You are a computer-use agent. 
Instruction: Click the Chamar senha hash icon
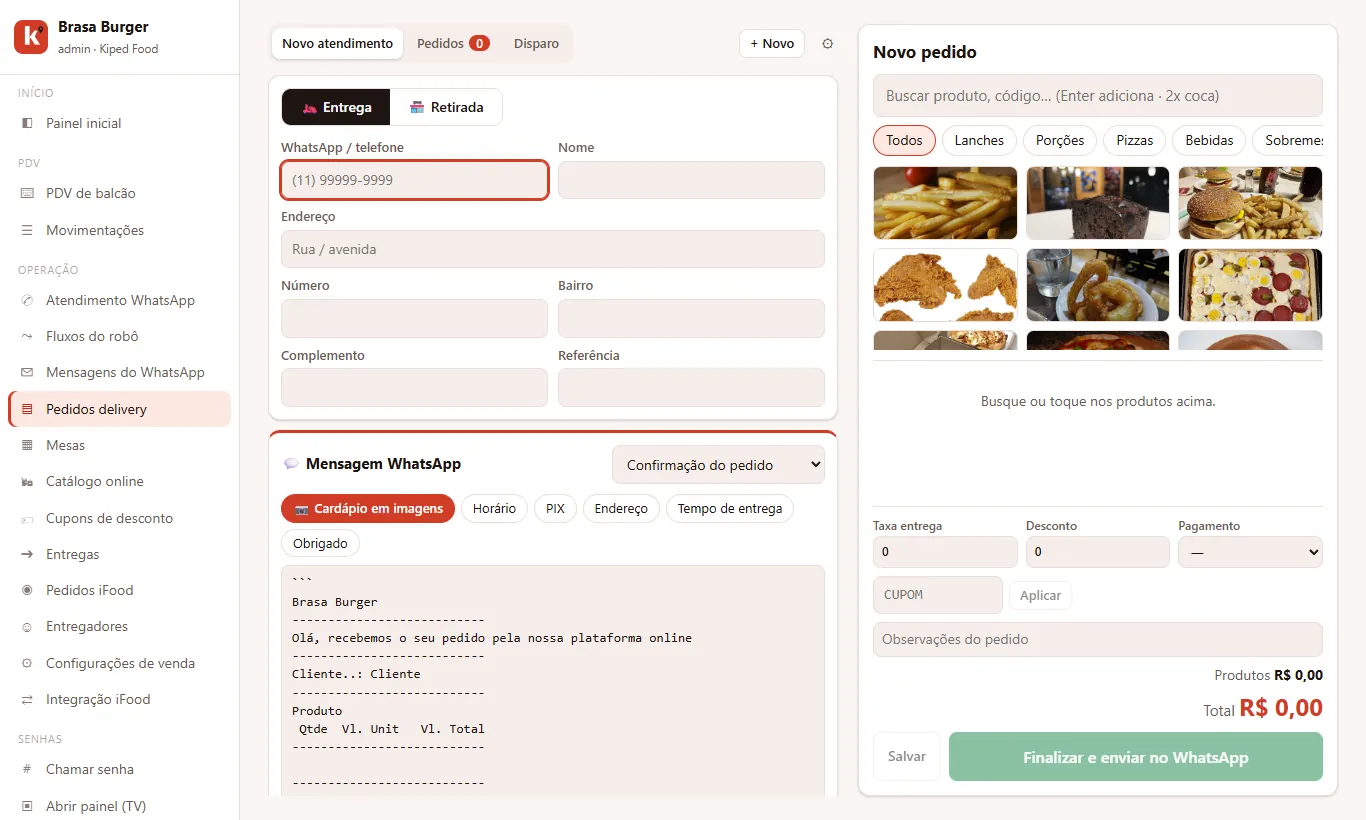(x=27, y=769)
